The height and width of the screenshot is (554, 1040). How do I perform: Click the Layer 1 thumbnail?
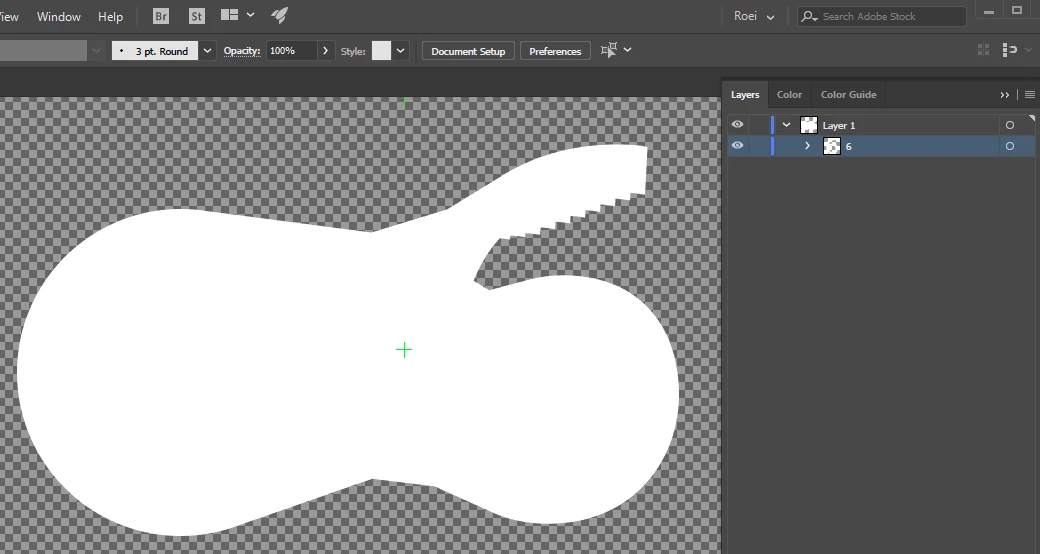[x=809, y=125]
